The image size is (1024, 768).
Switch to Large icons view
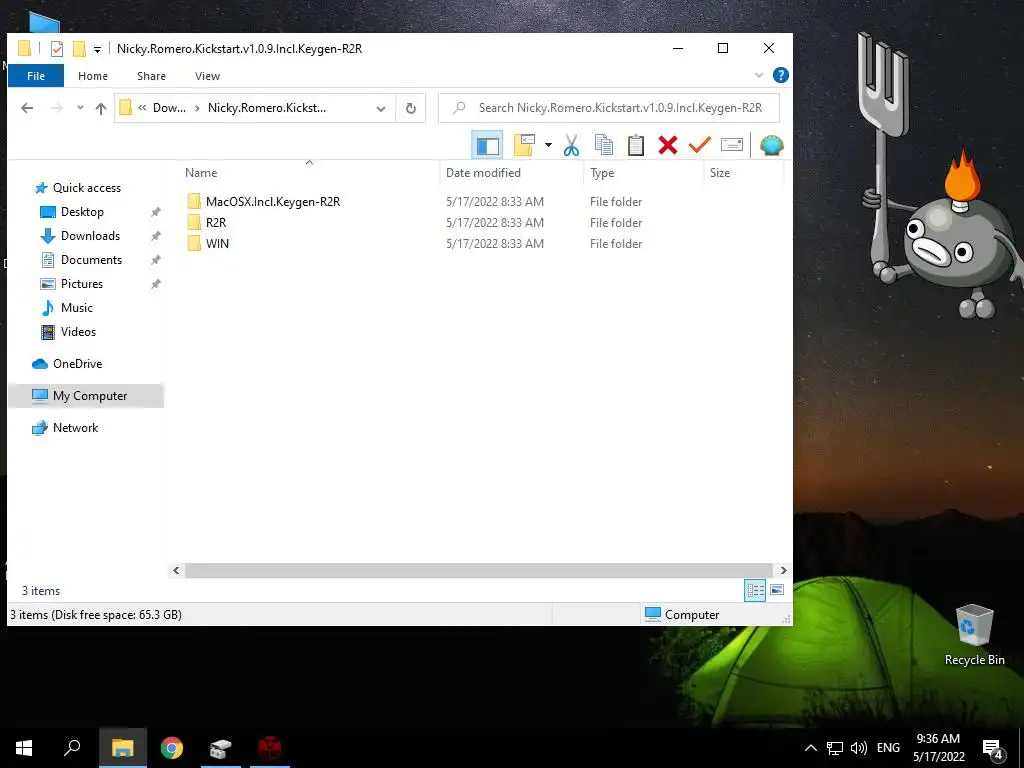tap(777, 590)
